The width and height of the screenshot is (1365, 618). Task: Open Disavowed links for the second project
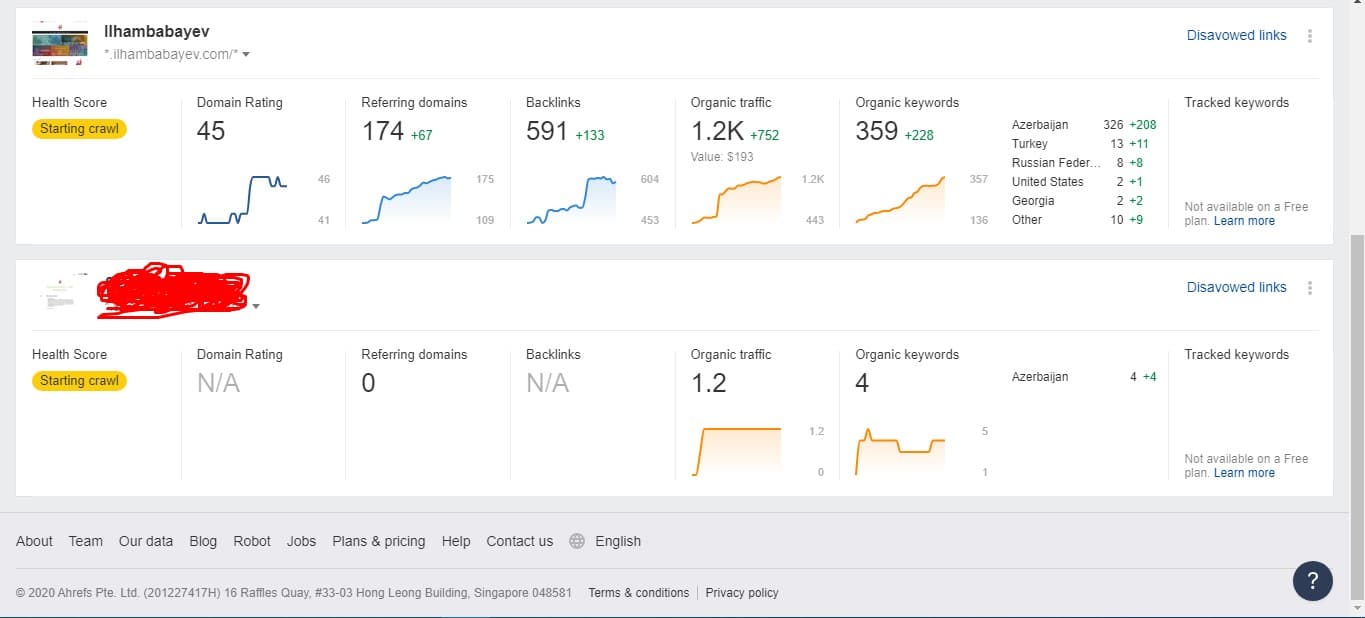click(x=1236, y=287)
